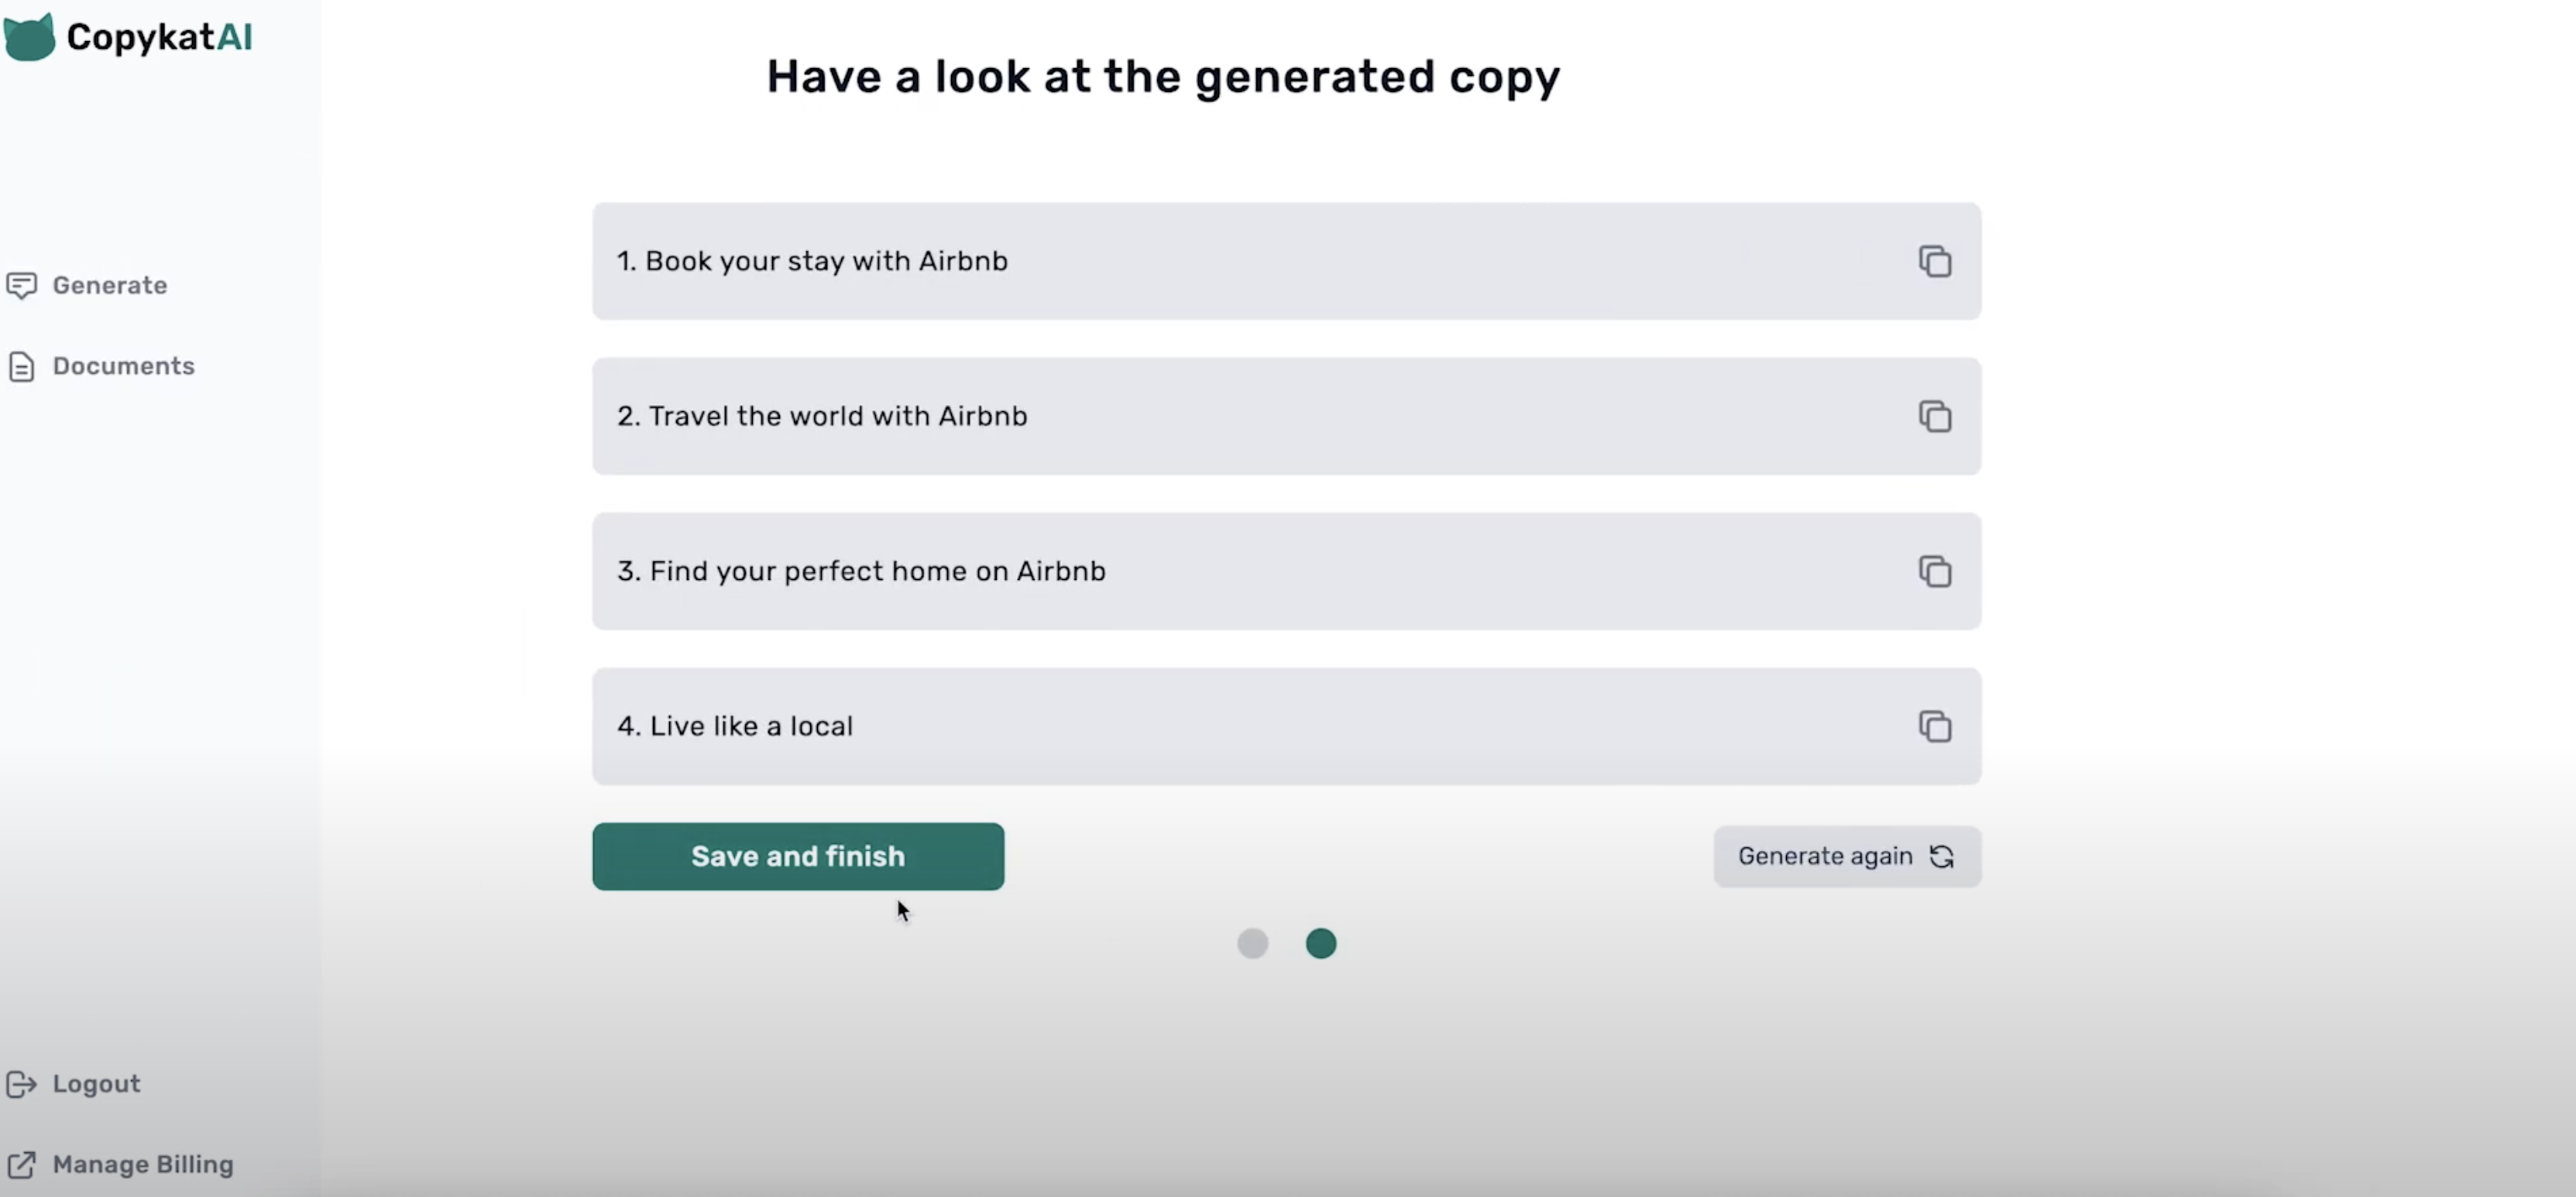2576x1197 pixels.
Task: Copy 'Travel the world with Airbnb' line
Action: pyautogui.click(x=1934, y=416)
